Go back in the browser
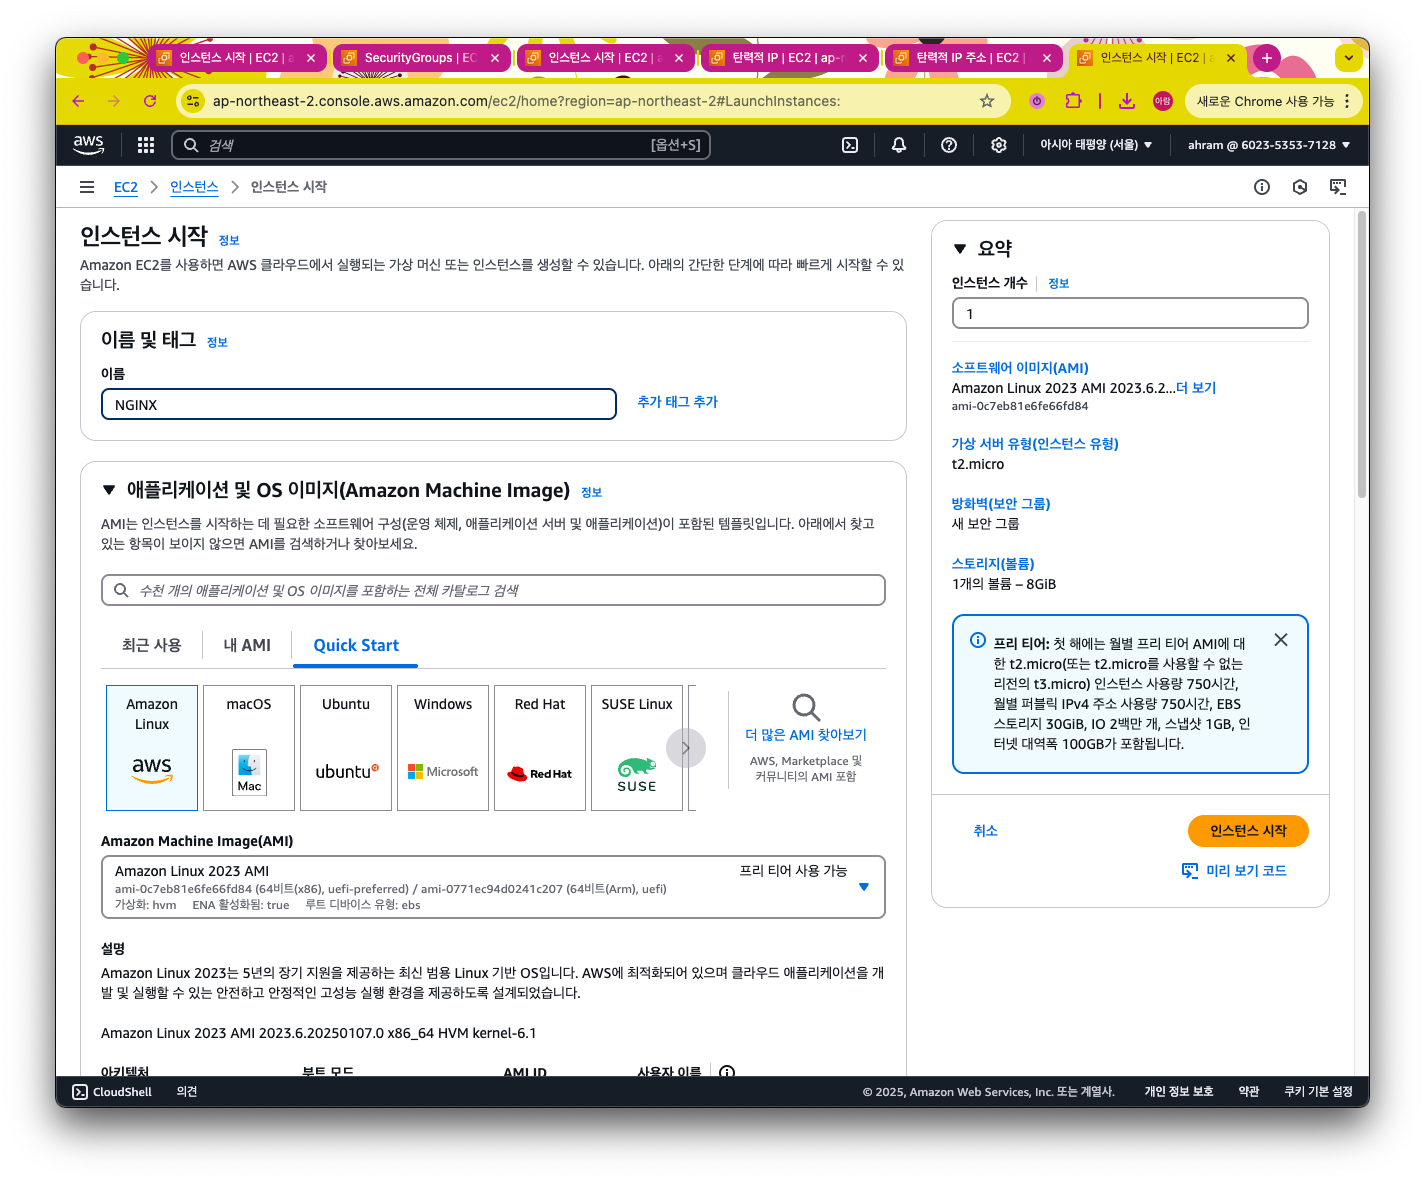This screenshot has height=1181, width=1425. (78, 101)
